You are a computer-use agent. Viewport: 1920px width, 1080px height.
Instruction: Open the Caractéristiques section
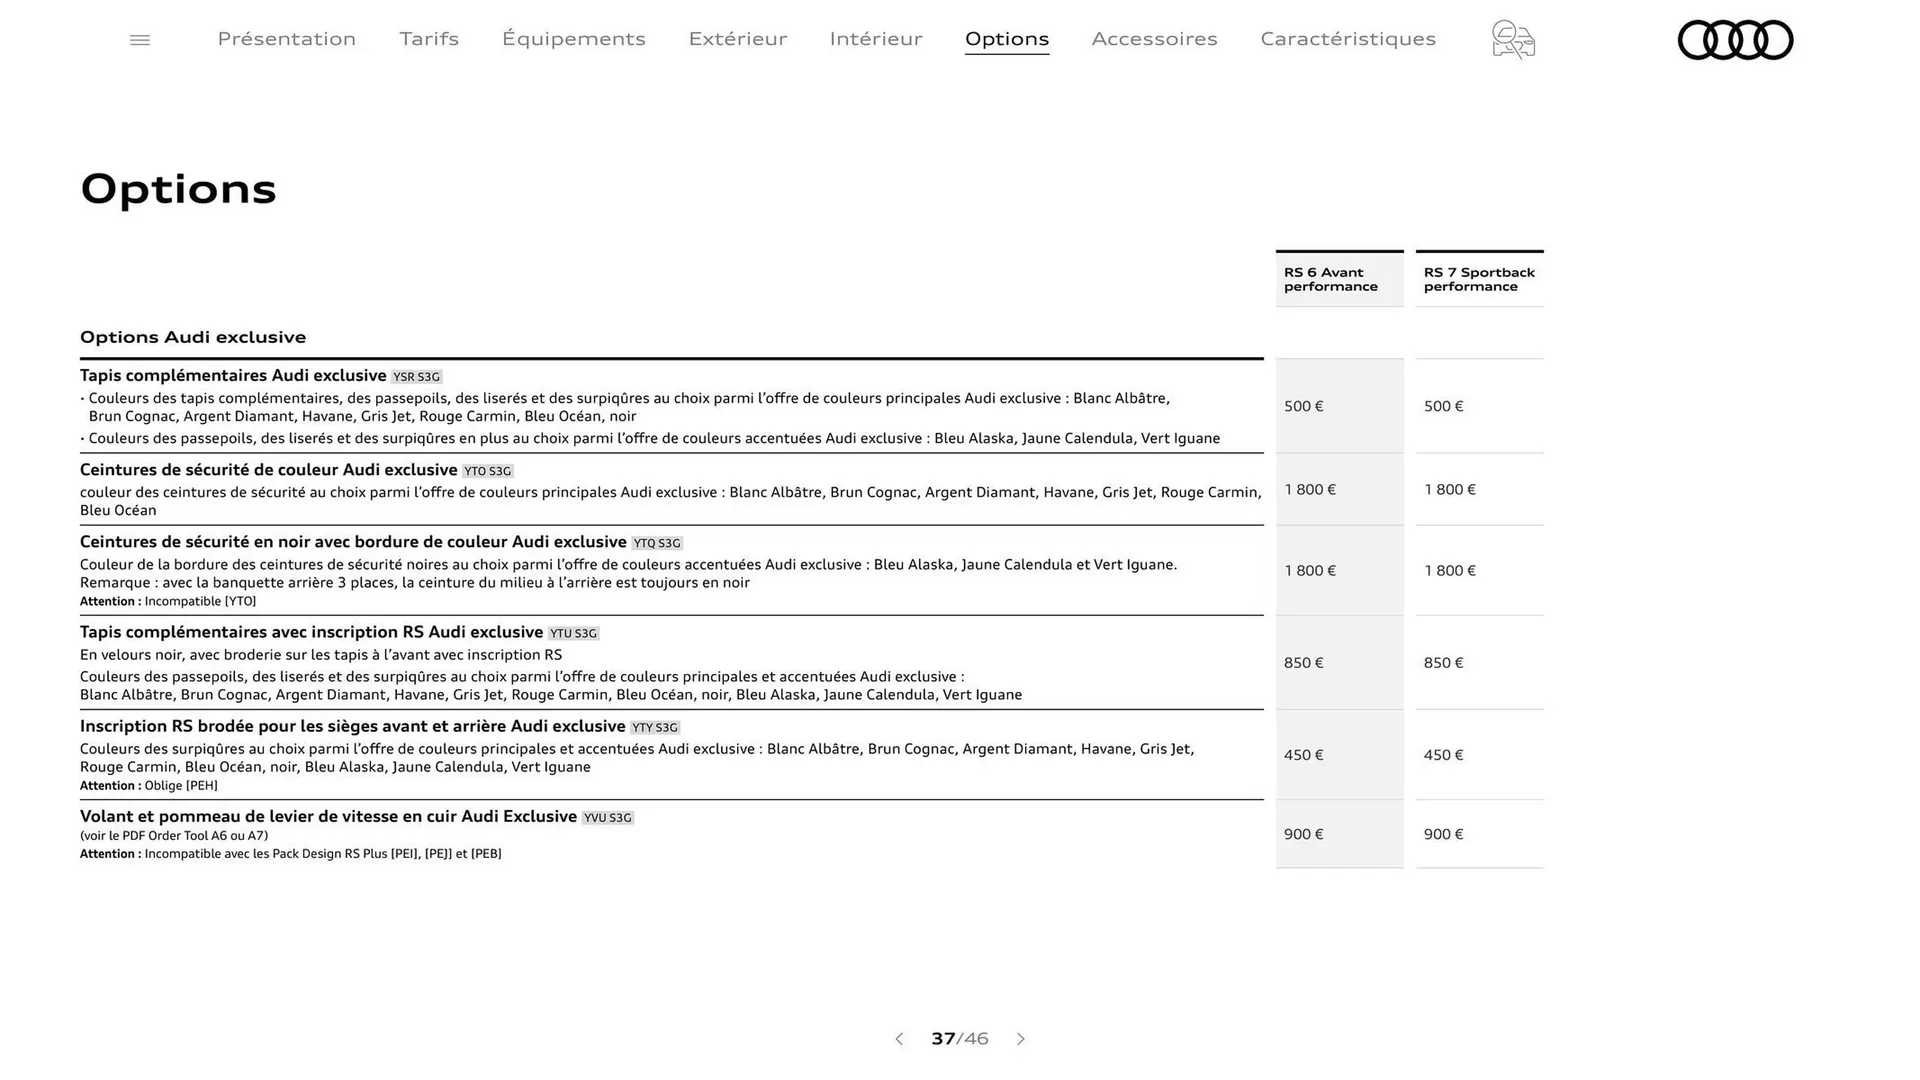[1347, 39]
